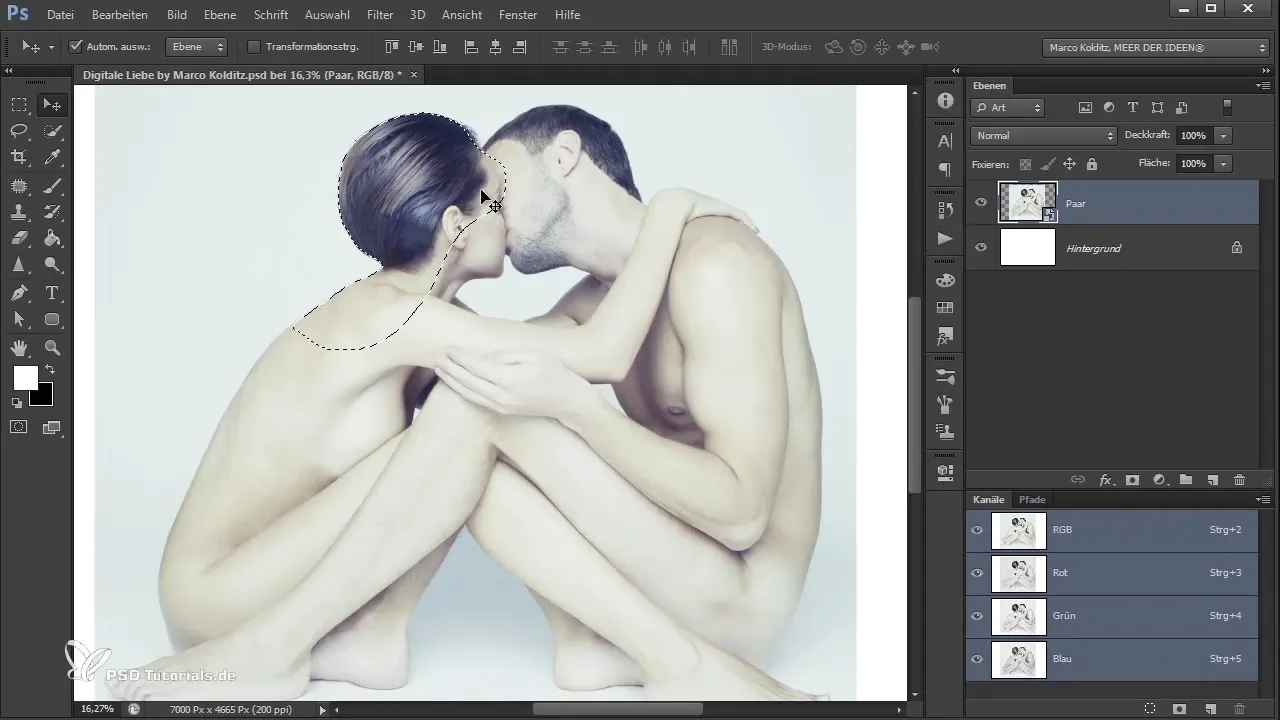
Task: Click the Paar layer thumbnail
Action: coord(1028,202)
